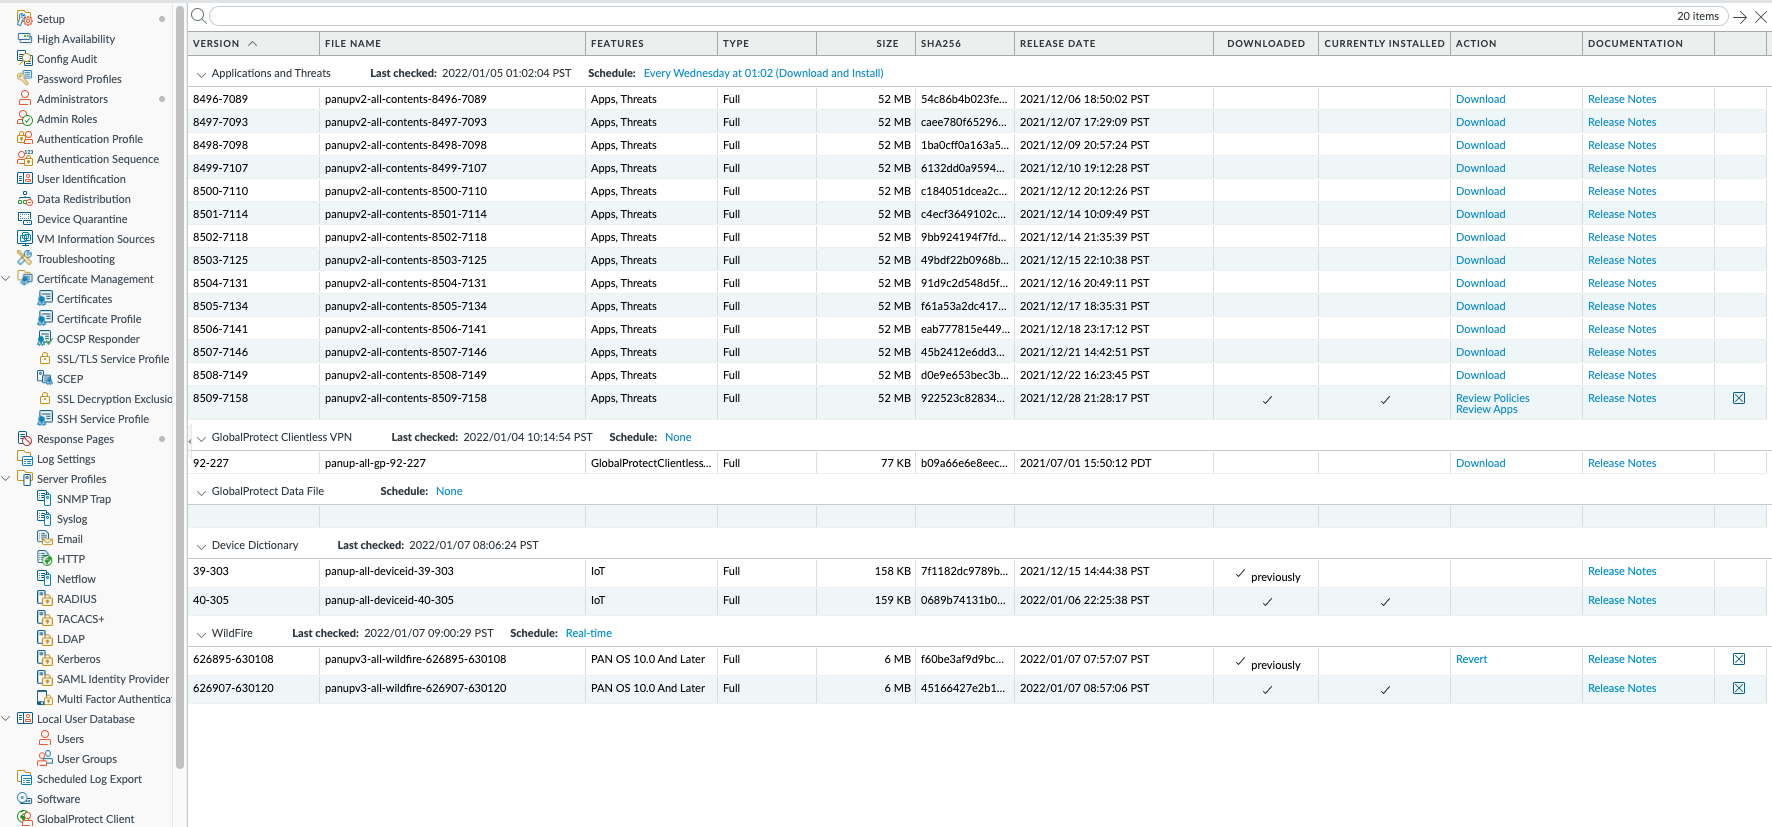Collapse the WildFire section chevron
The image size is (1772, 827).
coord(201,634)
